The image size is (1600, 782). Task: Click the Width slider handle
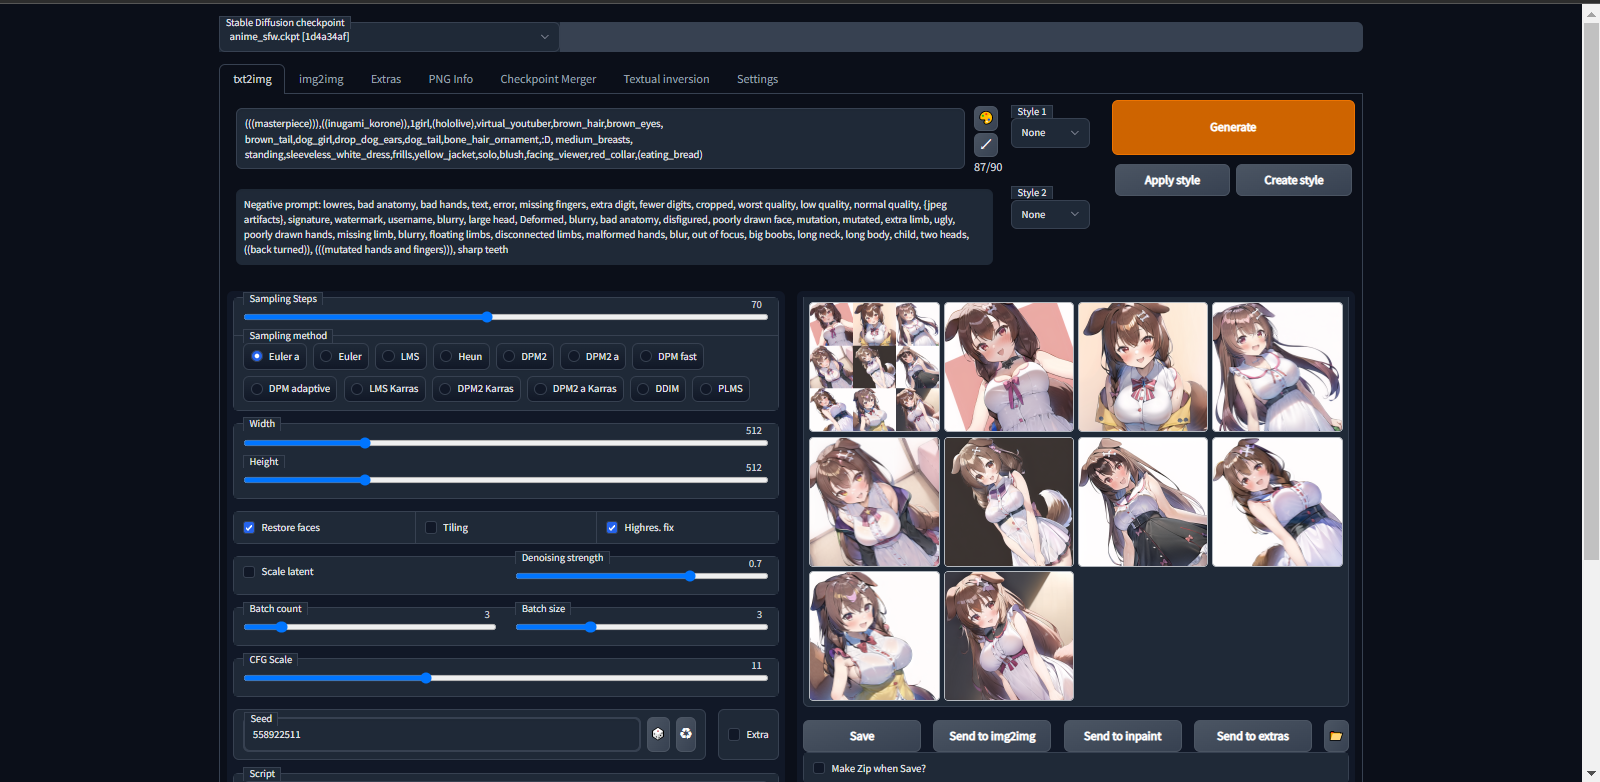[x=365, y=443]
